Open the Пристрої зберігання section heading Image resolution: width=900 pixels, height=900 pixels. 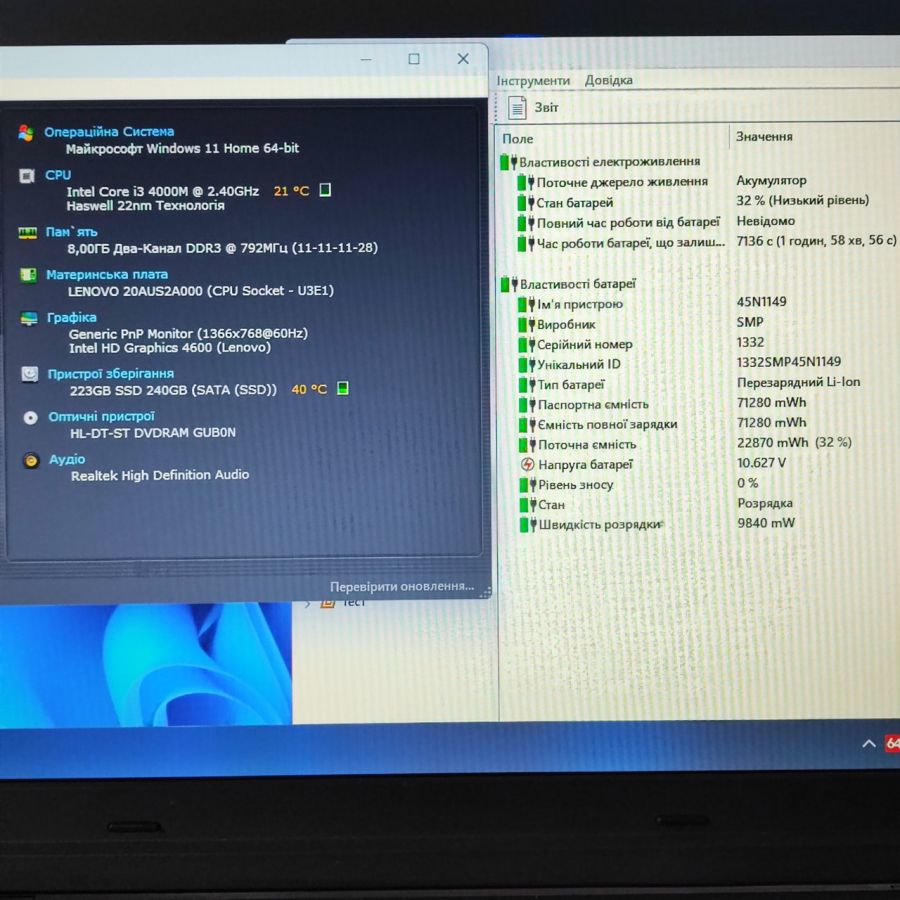tap(111, 374)
